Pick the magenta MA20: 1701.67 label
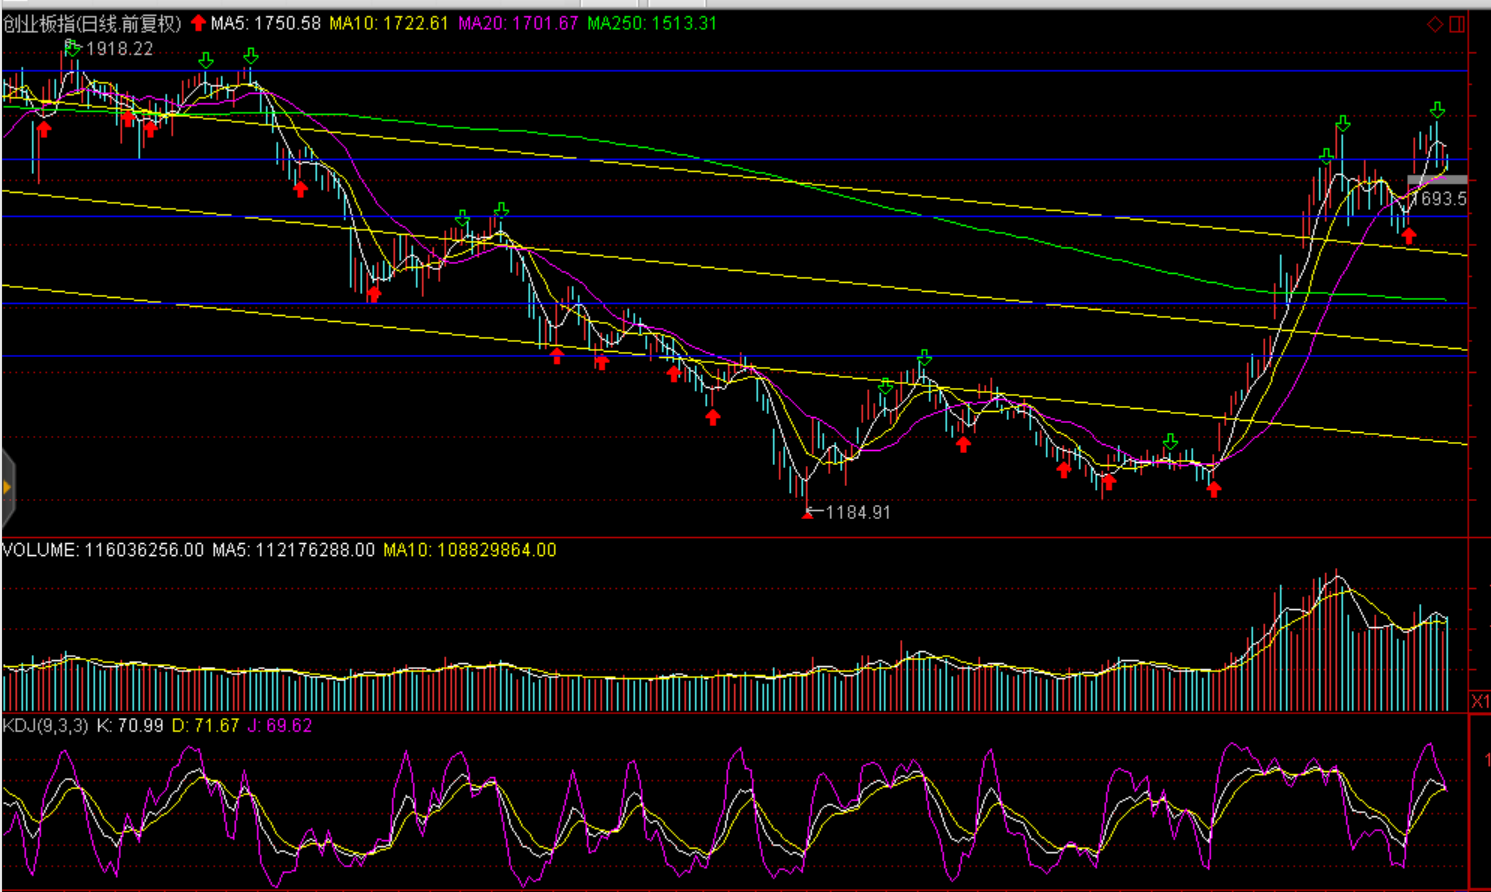Screen dimensions: 1491x892 (518, 23)
